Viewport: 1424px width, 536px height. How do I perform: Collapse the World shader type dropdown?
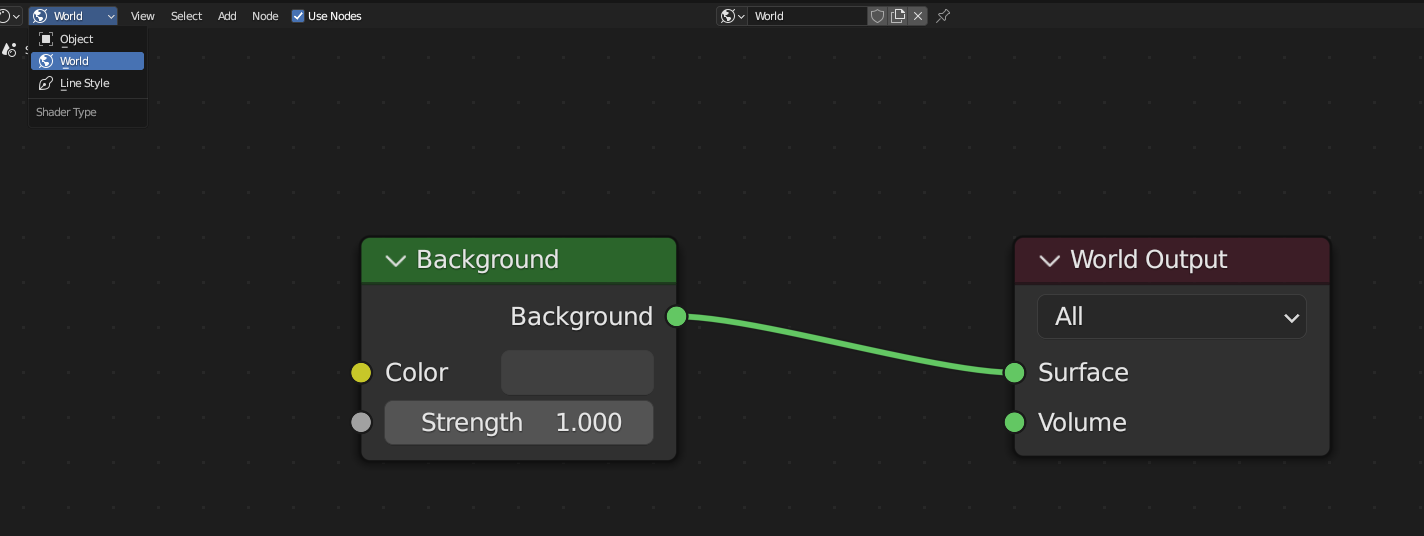point(73,16)
